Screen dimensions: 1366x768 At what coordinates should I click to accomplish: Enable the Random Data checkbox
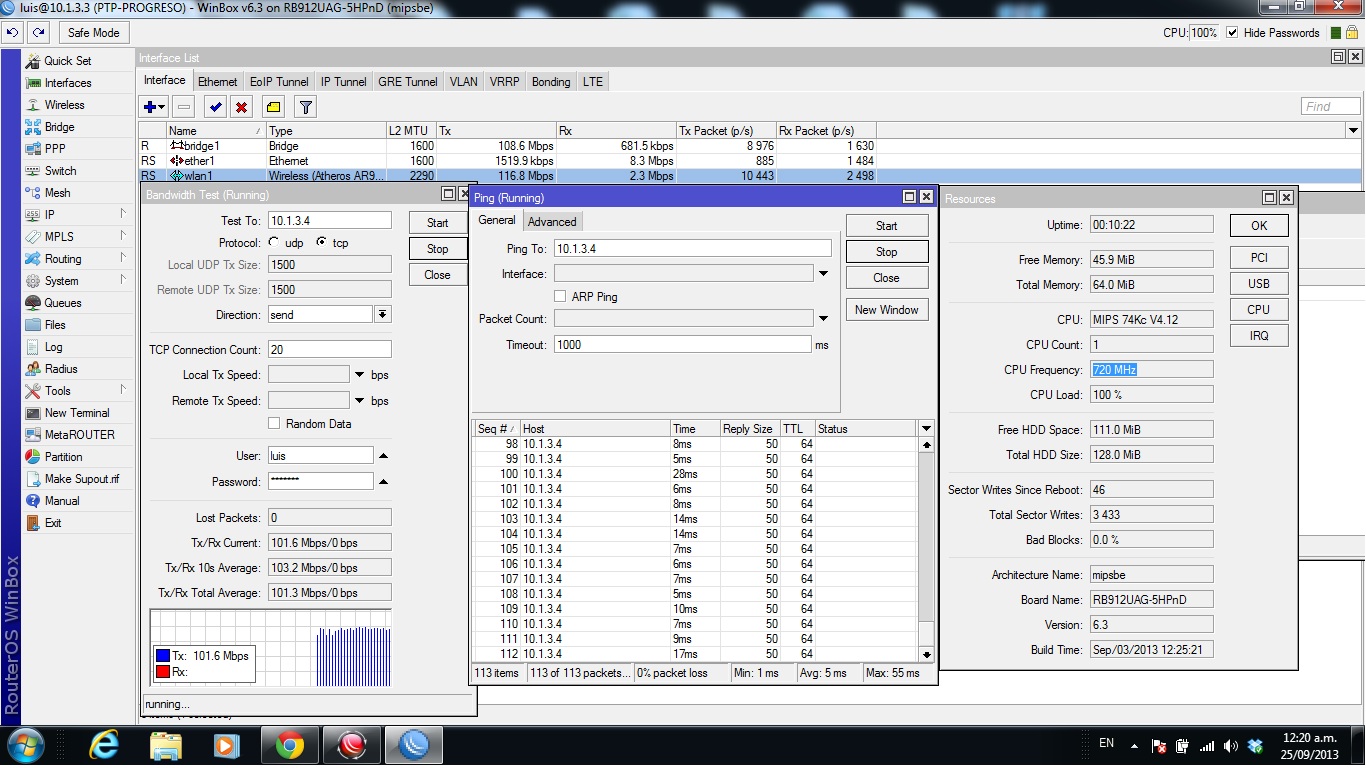pos(274,424)
